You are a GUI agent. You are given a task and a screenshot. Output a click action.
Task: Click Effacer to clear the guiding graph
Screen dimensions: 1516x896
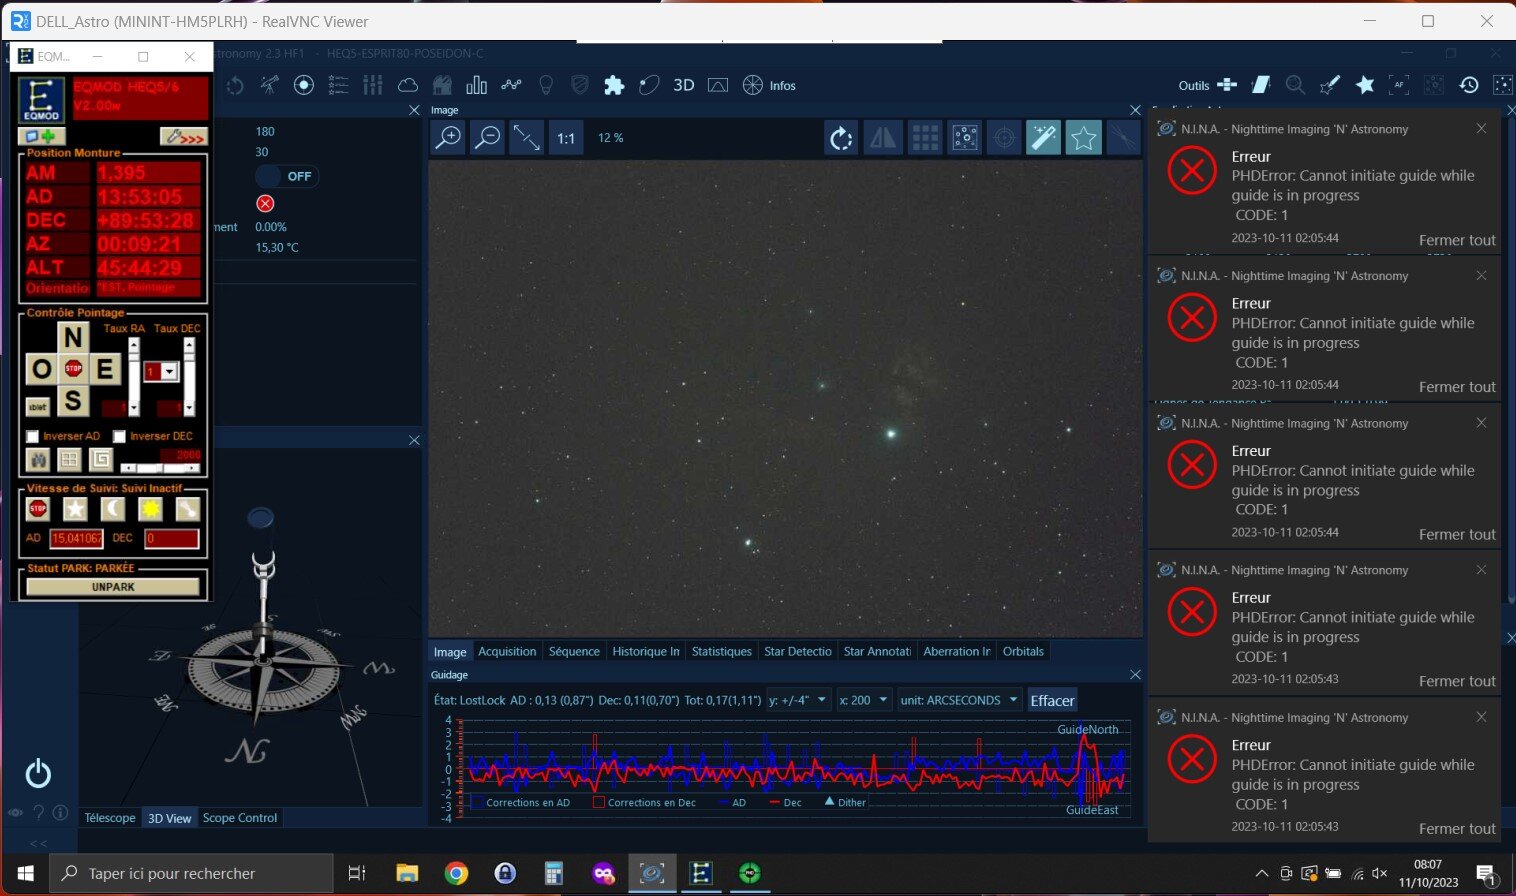click(1052, 701)
